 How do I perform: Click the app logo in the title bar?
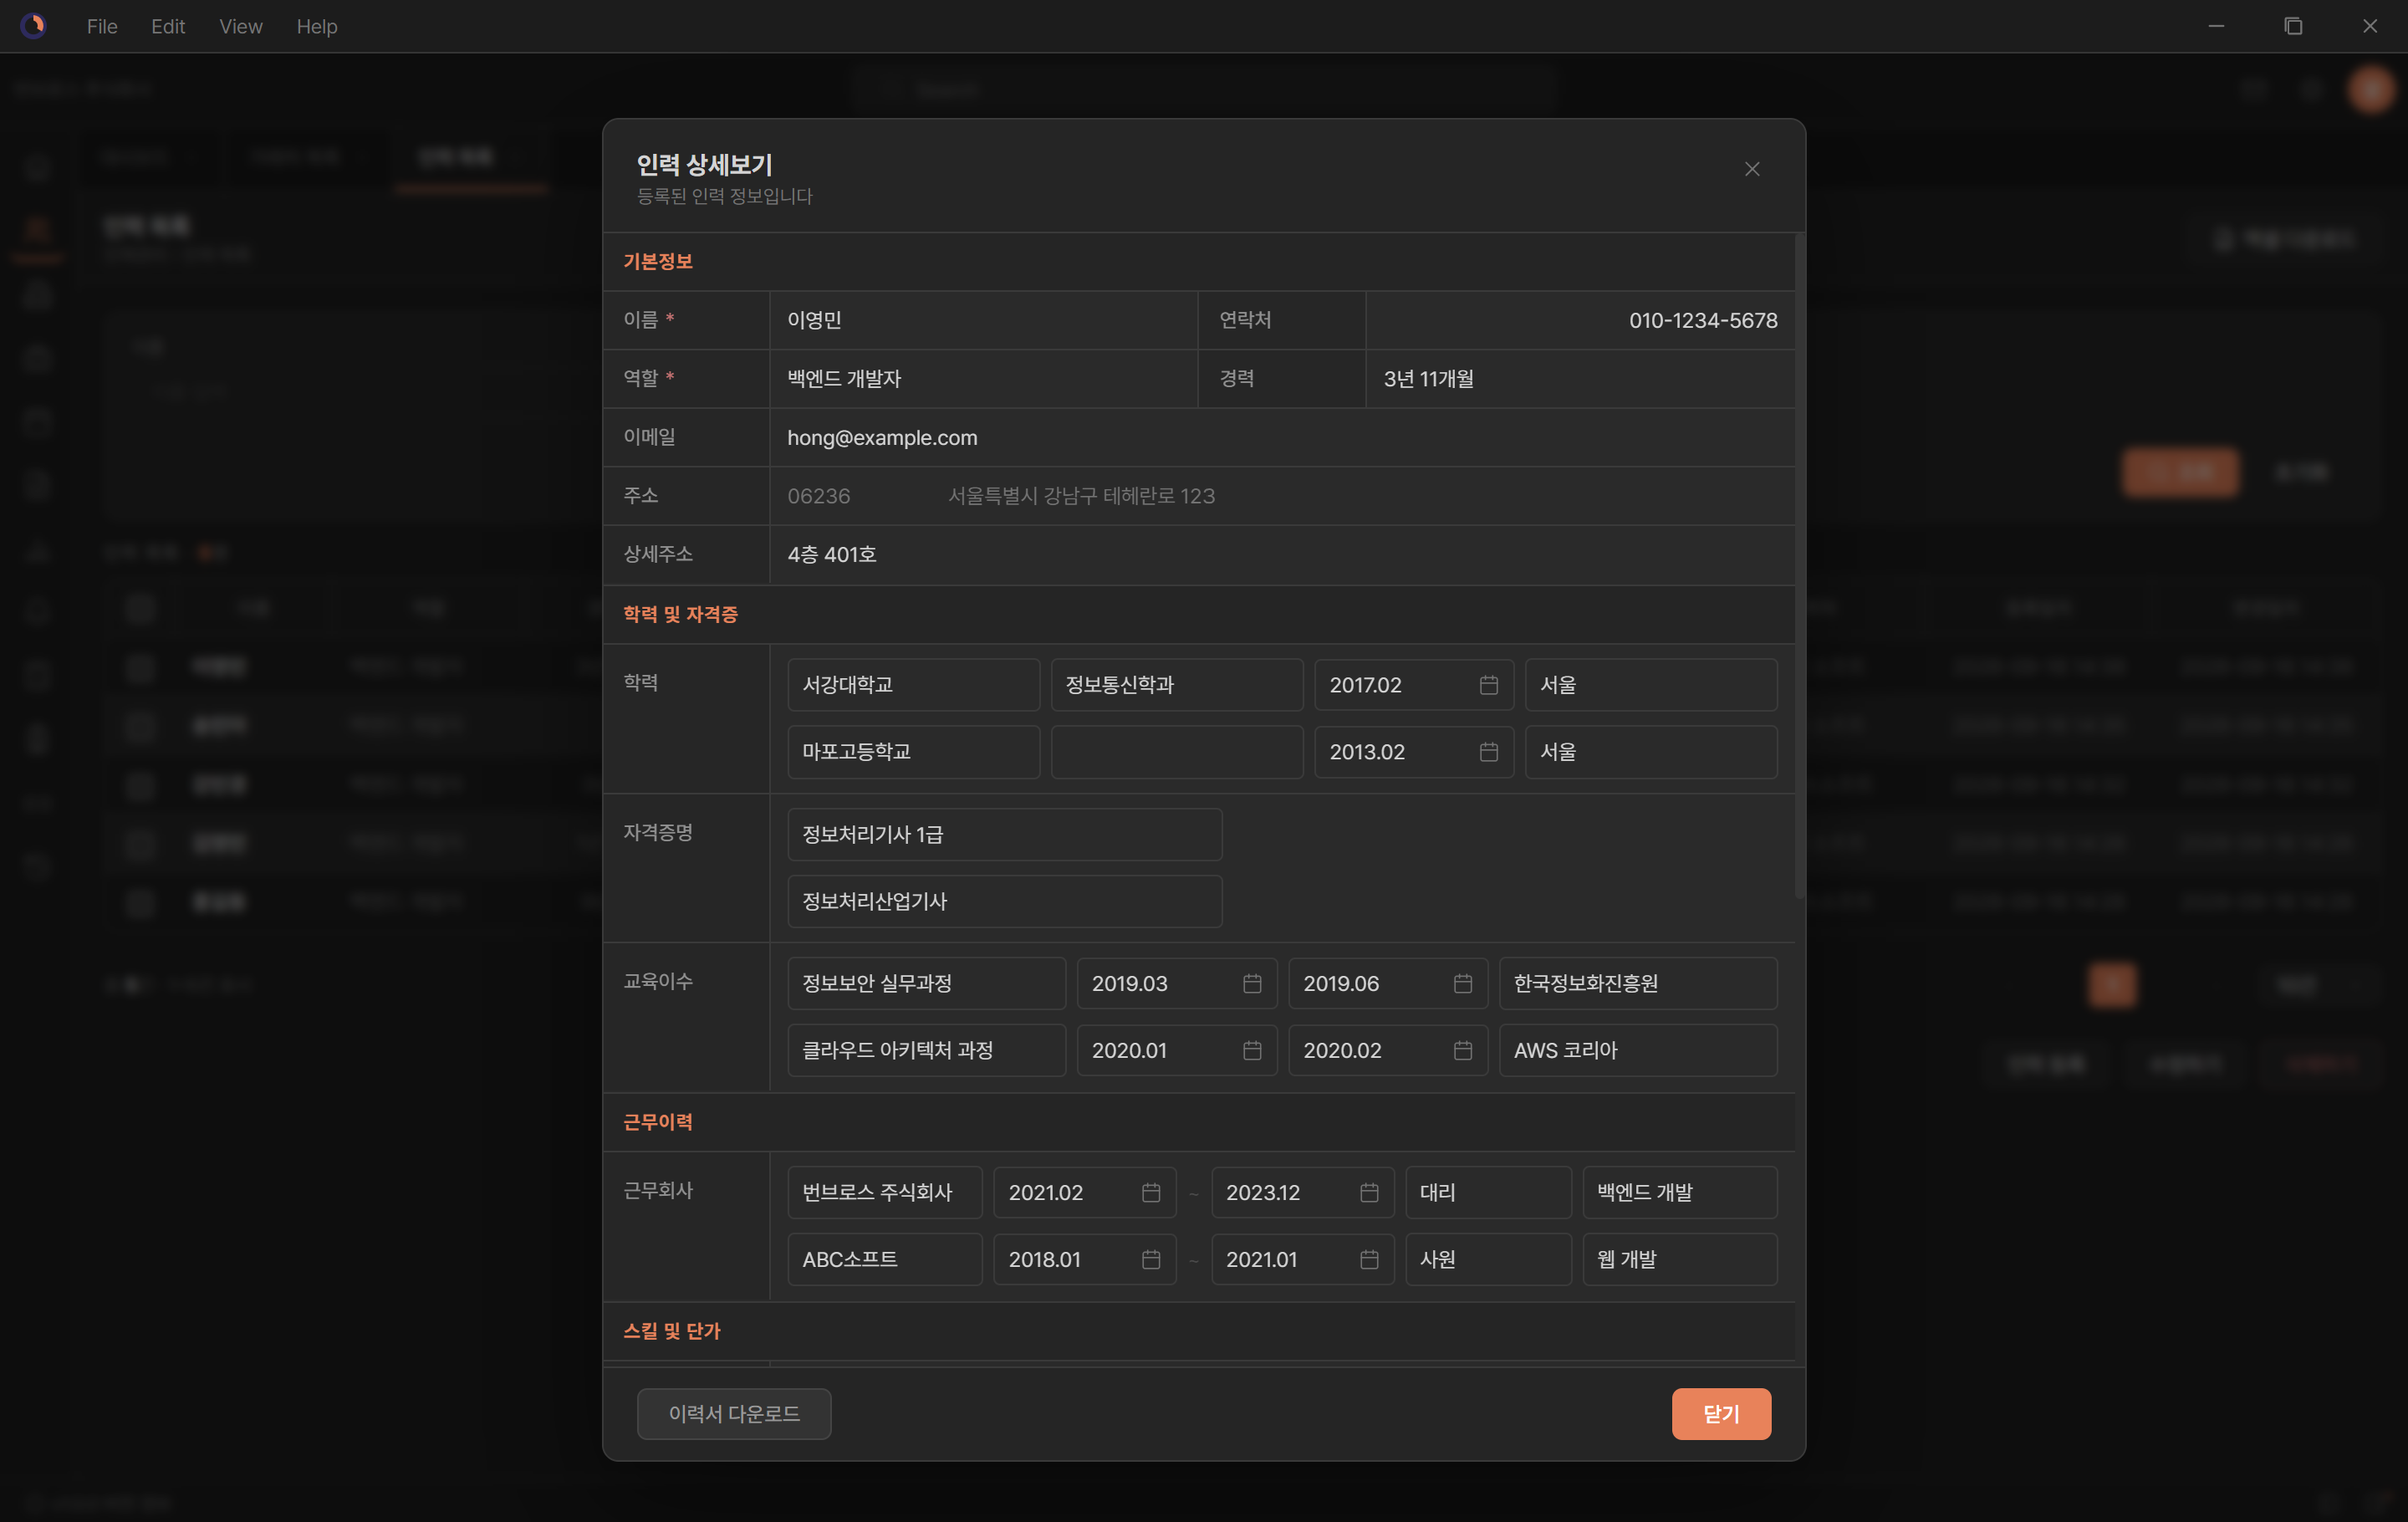(x=33, y=26)
